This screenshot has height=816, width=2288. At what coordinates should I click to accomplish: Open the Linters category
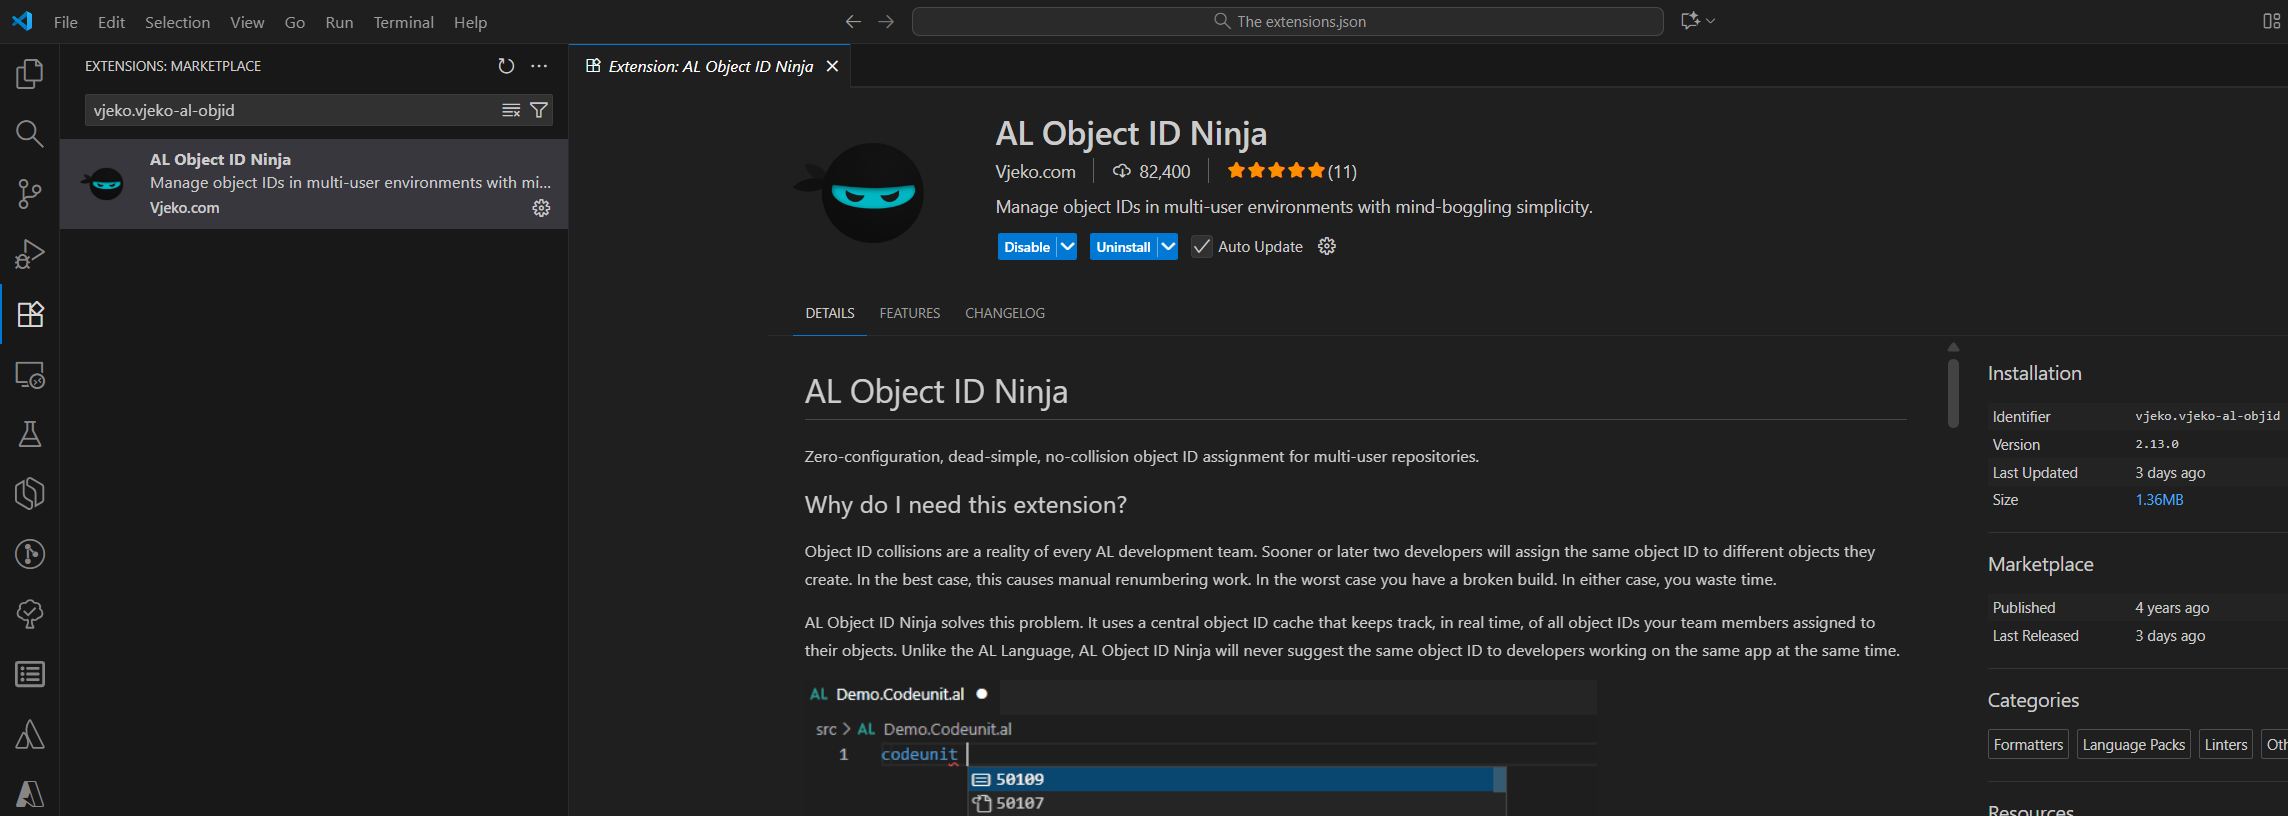point(2226,744)
